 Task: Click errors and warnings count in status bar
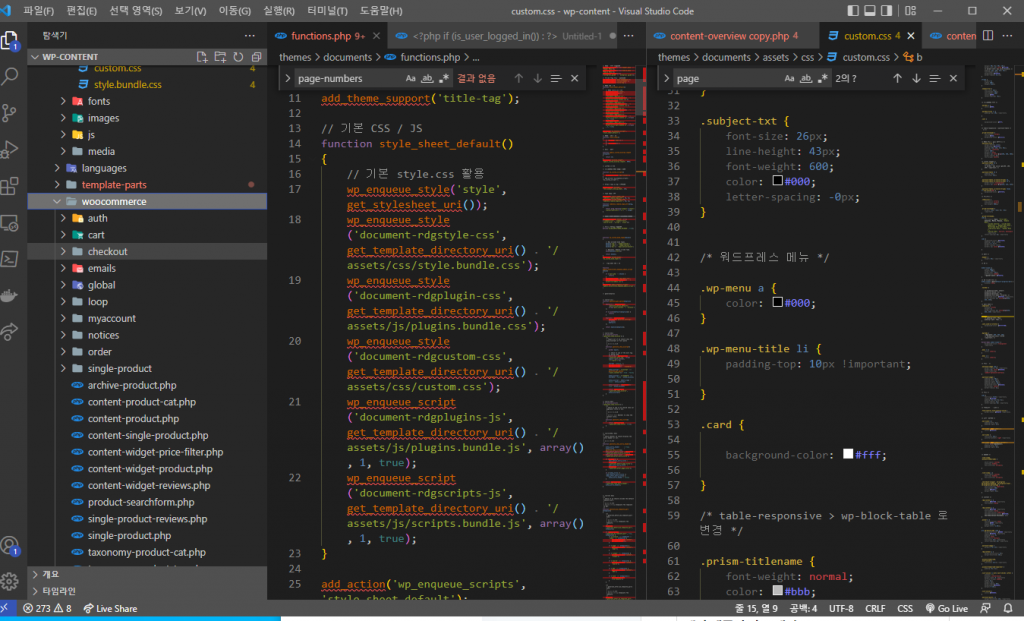[x=48, y=608]
